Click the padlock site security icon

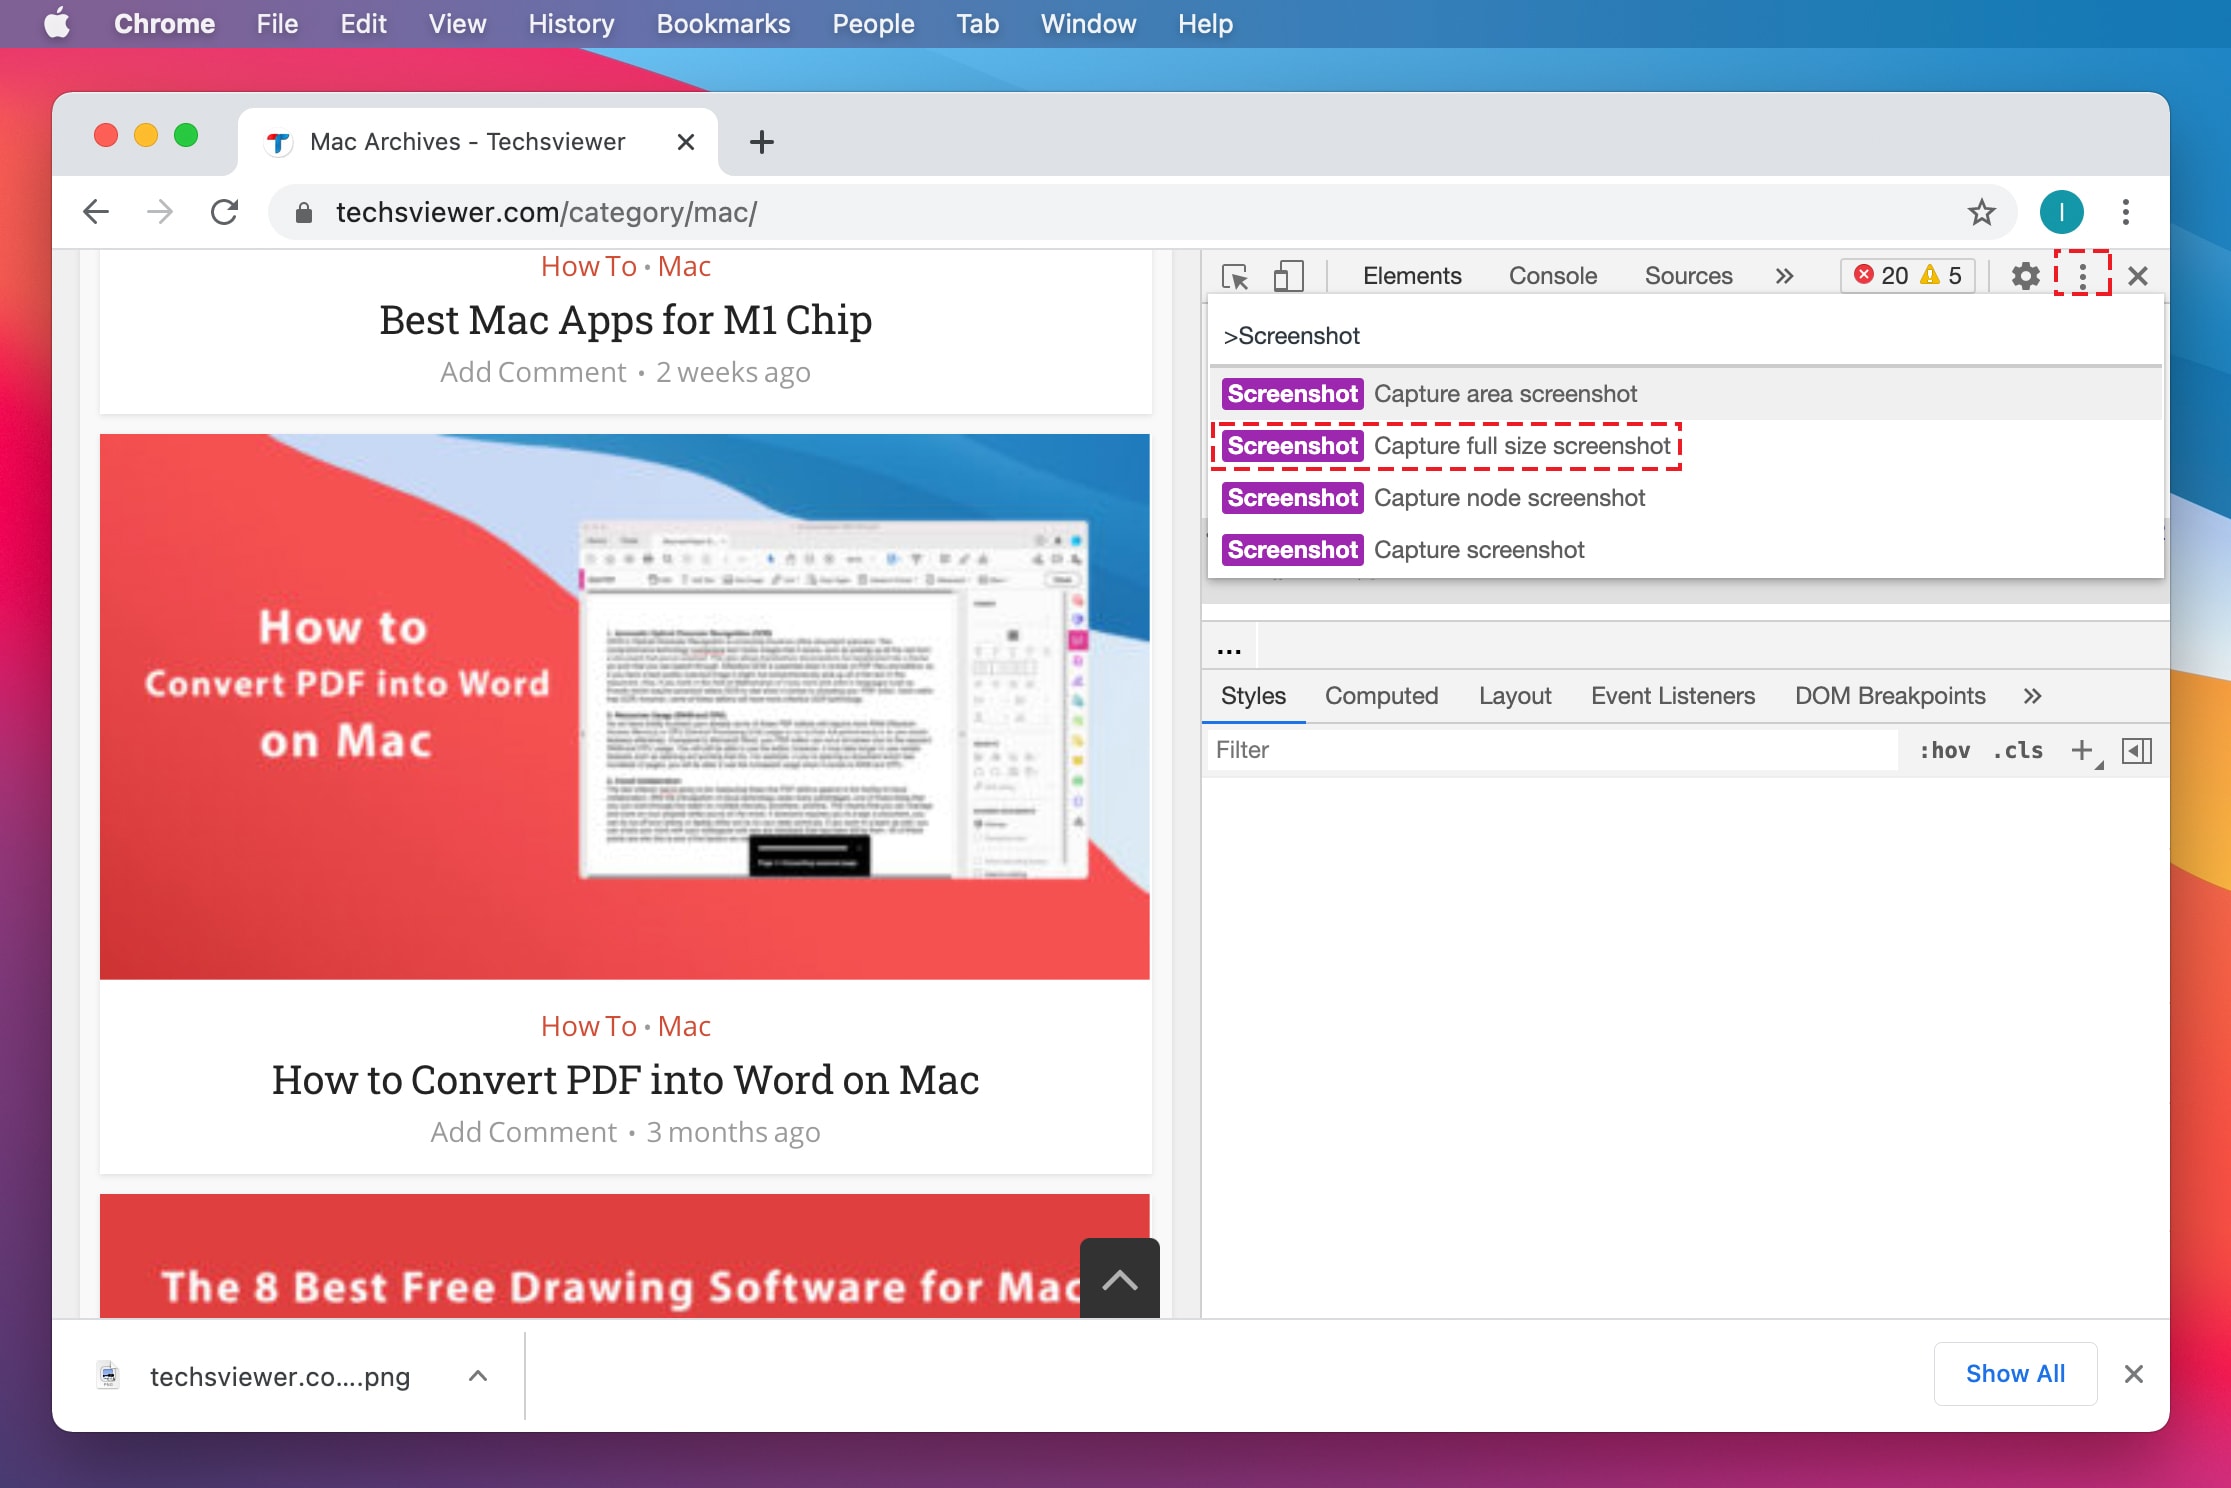[302, 211]
